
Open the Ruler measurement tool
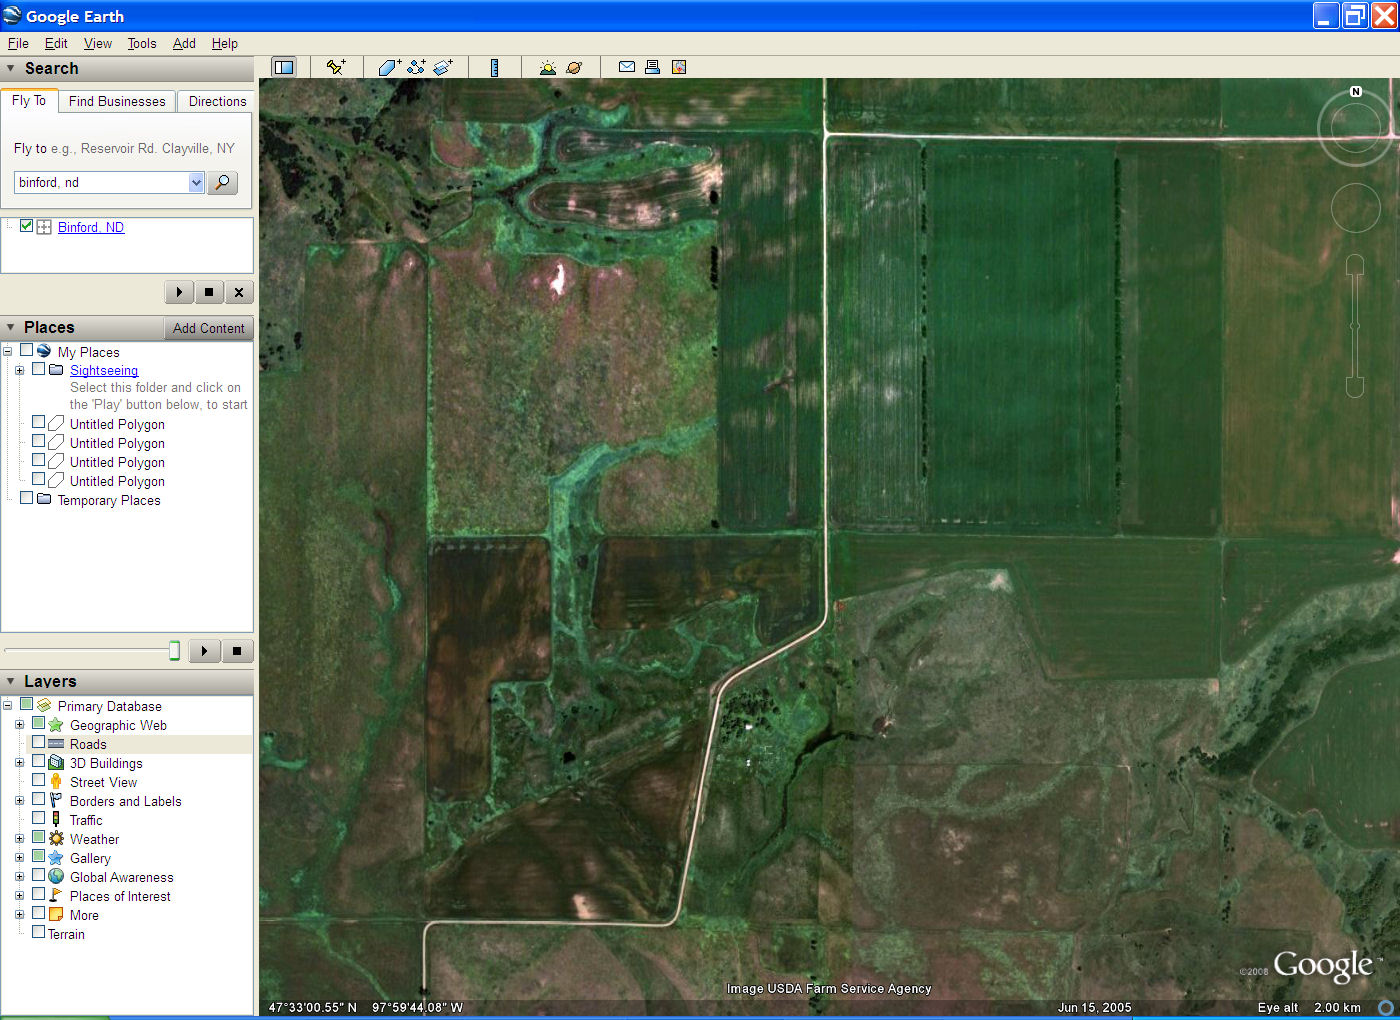pyautogui.click(x=494, y=67)
